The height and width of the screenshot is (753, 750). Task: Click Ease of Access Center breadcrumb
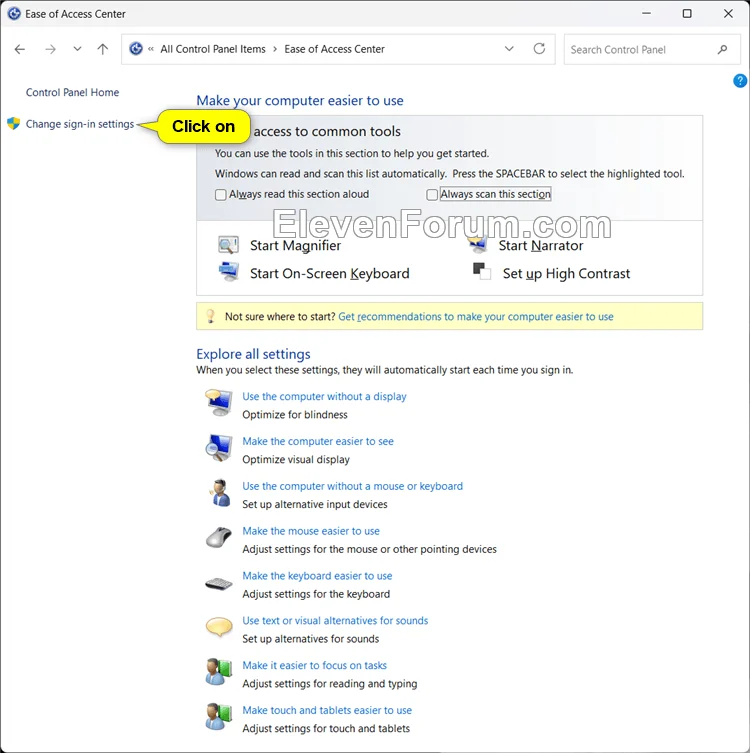coord(334,49)
